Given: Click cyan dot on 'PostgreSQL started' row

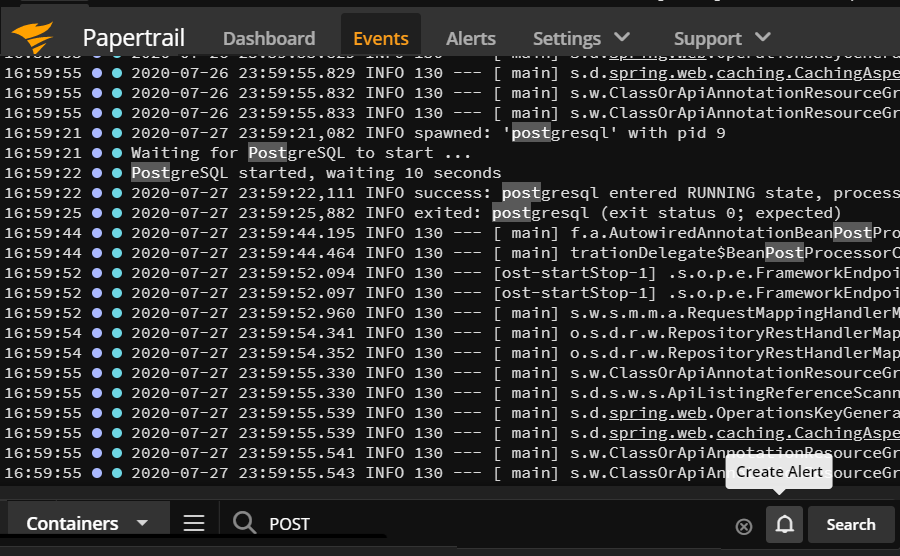Looking at the screenshot, I should tap(117, 173).
